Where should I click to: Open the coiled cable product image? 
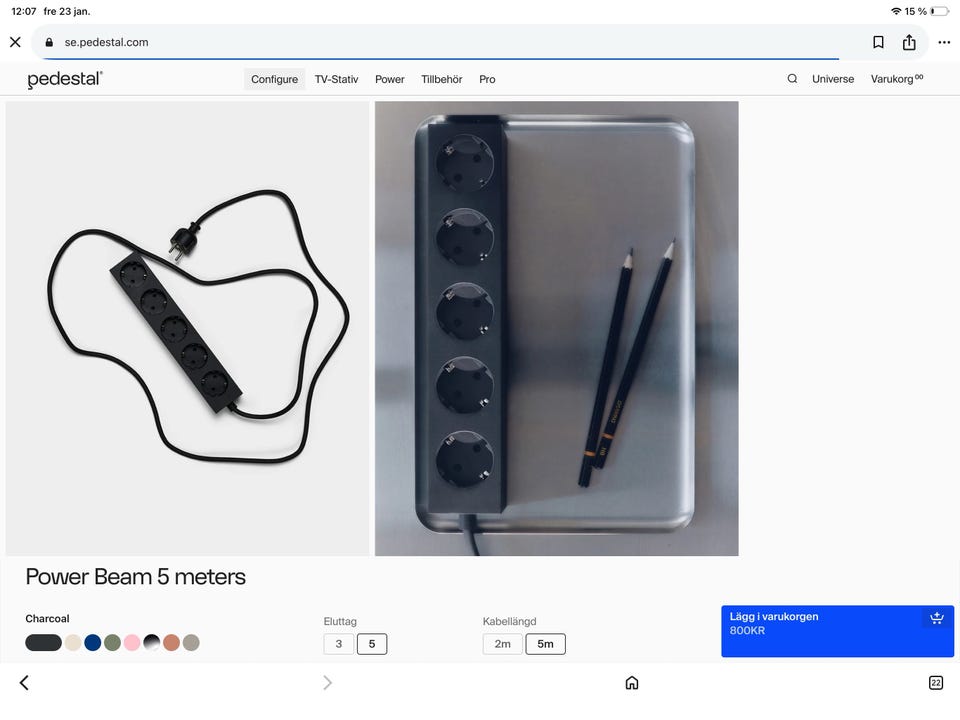tap(187, 328)
